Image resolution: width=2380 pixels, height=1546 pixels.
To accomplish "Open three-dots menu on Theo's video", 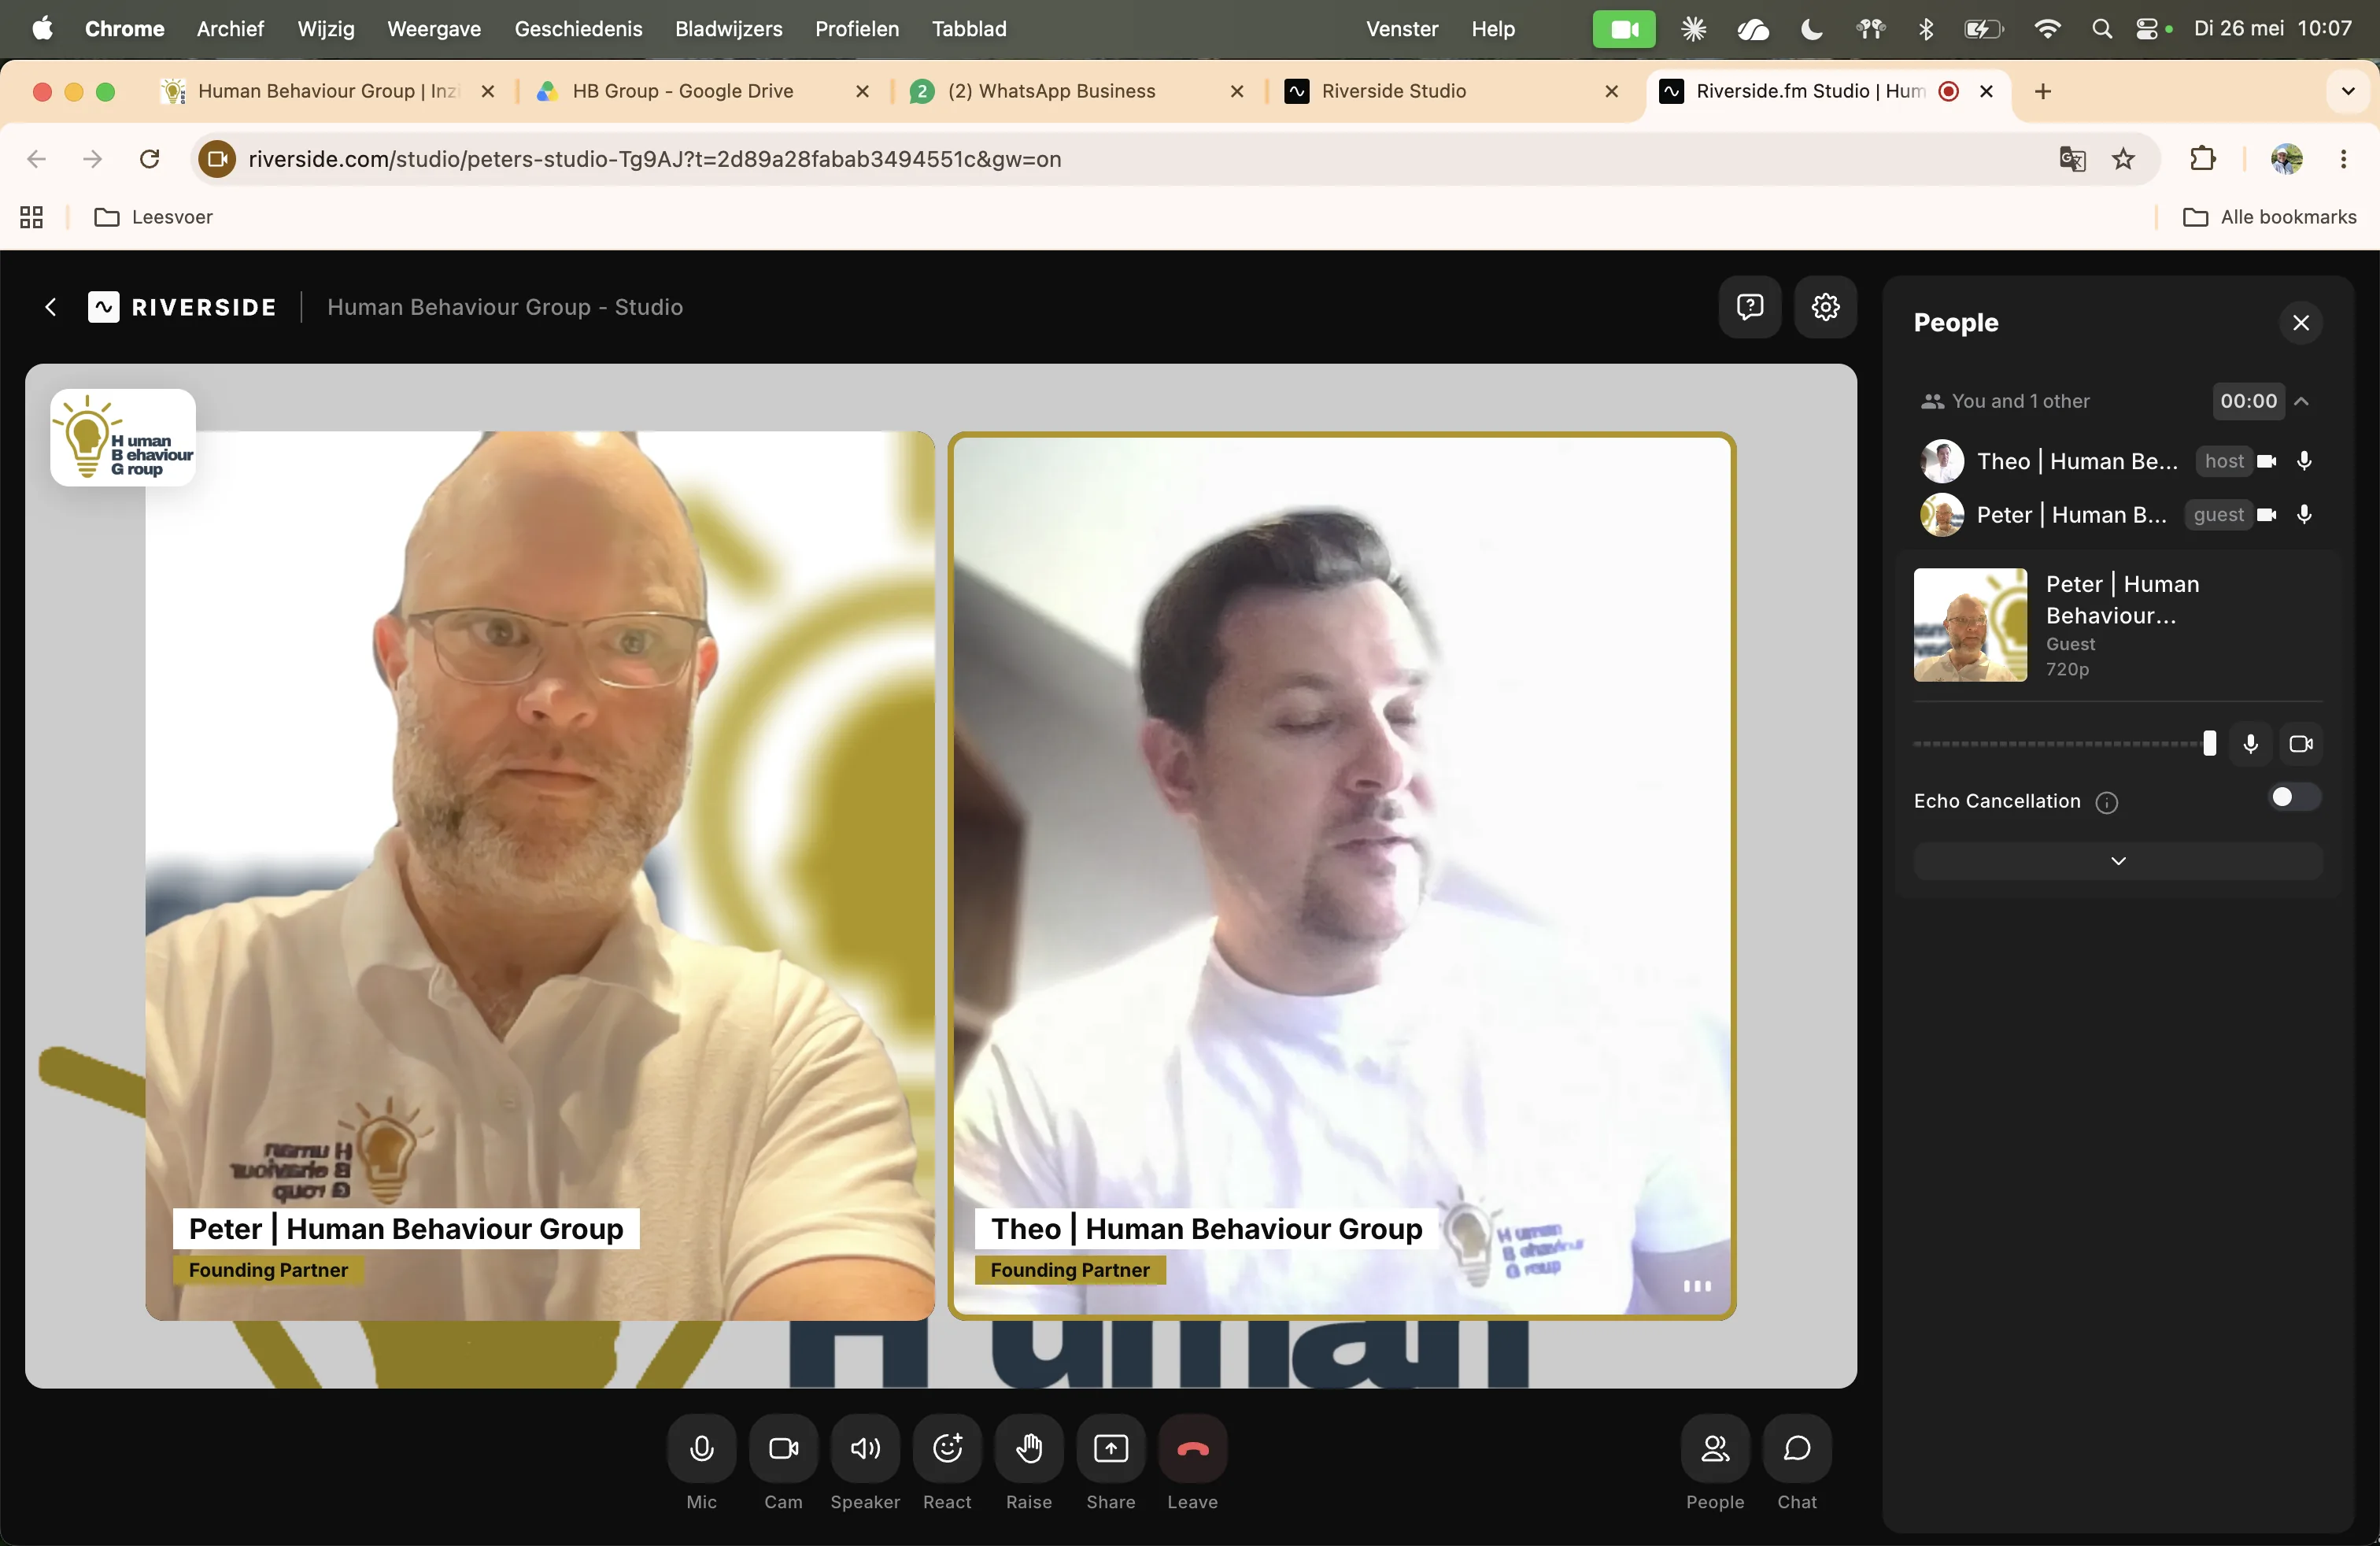I will 1697,1286.
